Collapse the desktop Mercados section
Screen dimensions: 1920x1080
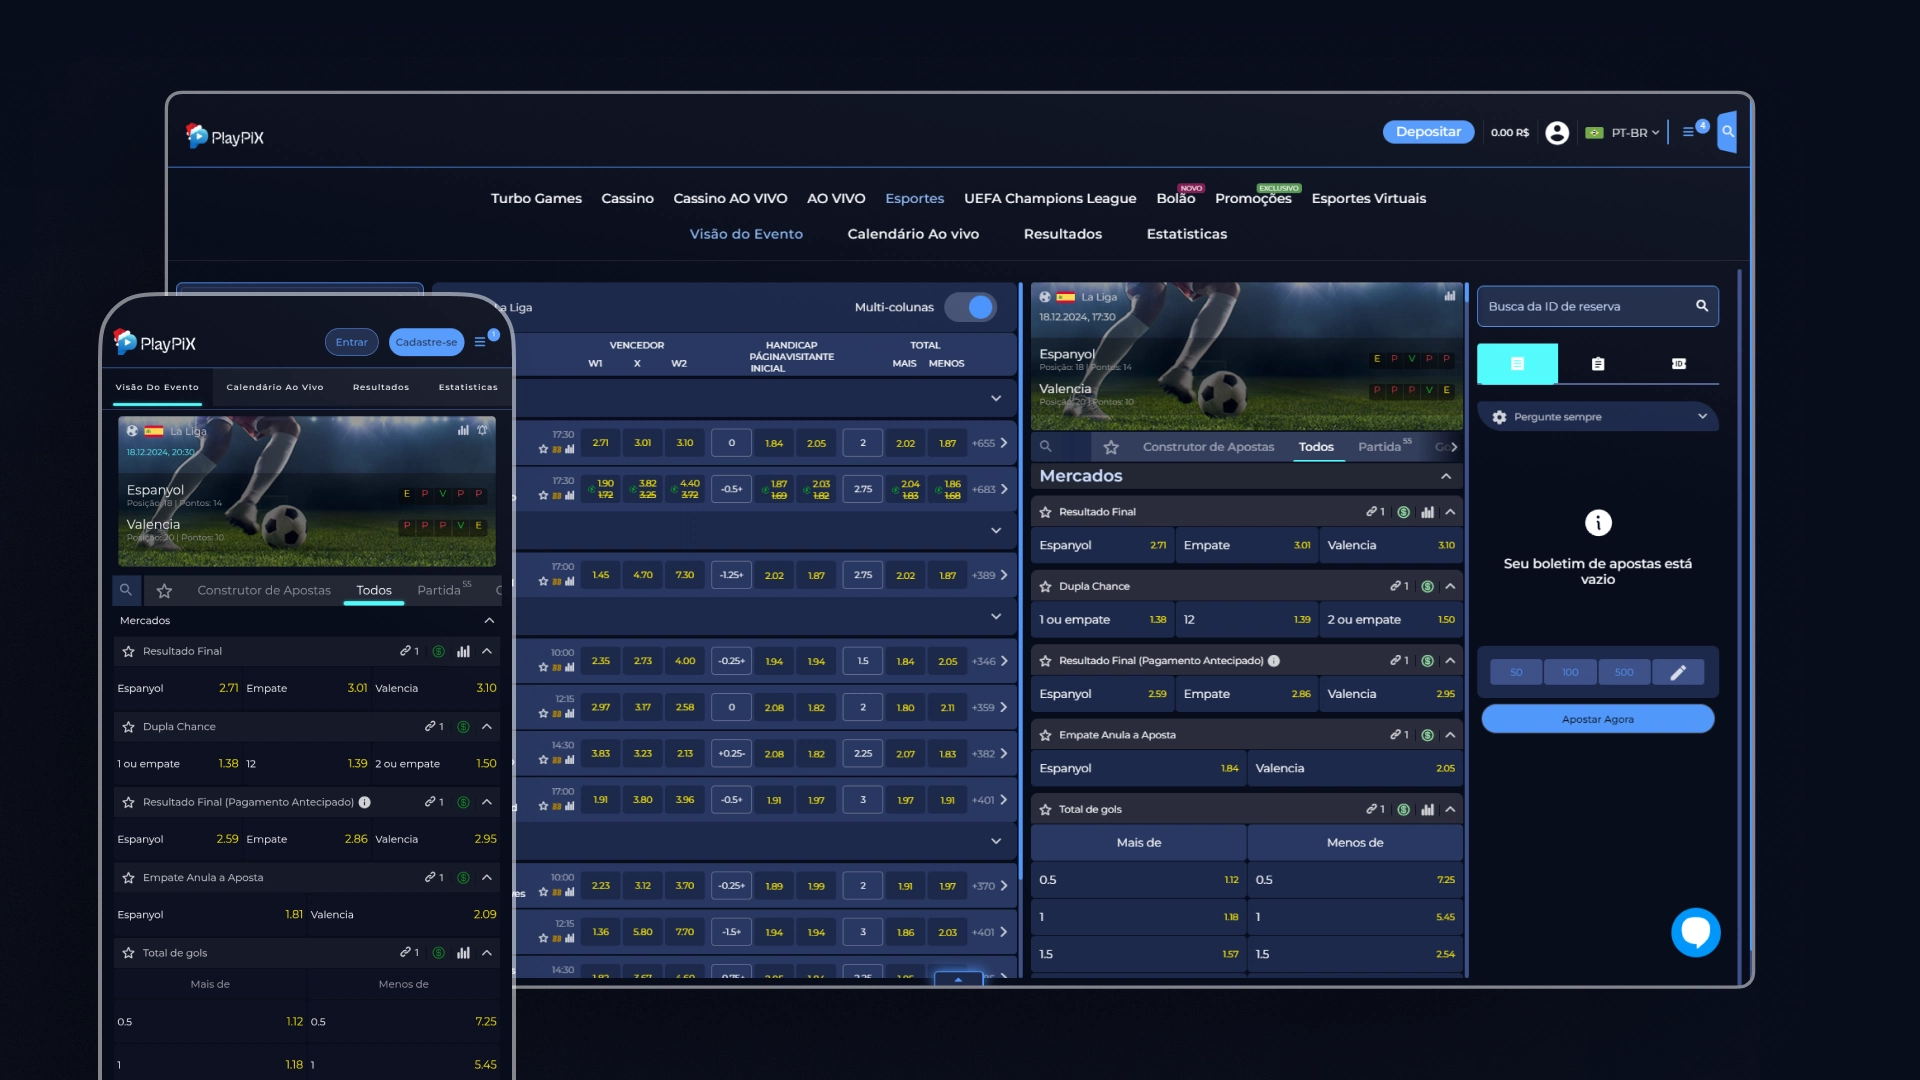click(1446, 476)
